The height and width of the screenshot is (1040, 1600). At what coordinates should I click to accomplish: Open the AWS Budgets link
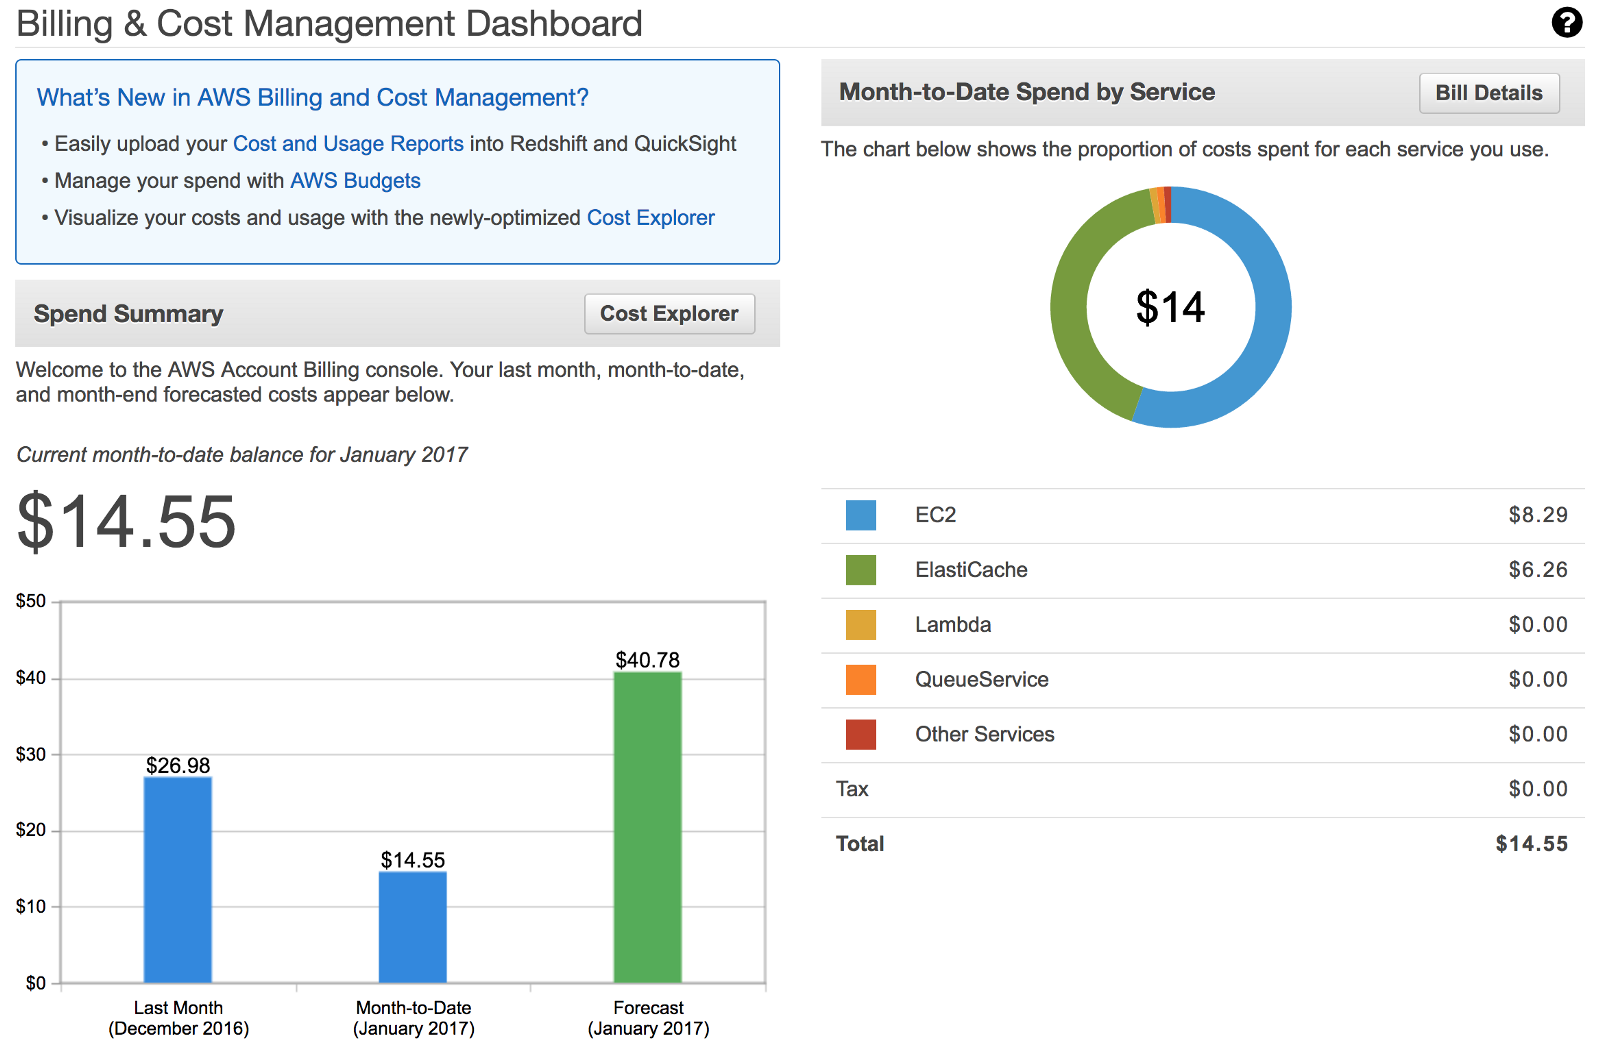click(x=355, y=181)
